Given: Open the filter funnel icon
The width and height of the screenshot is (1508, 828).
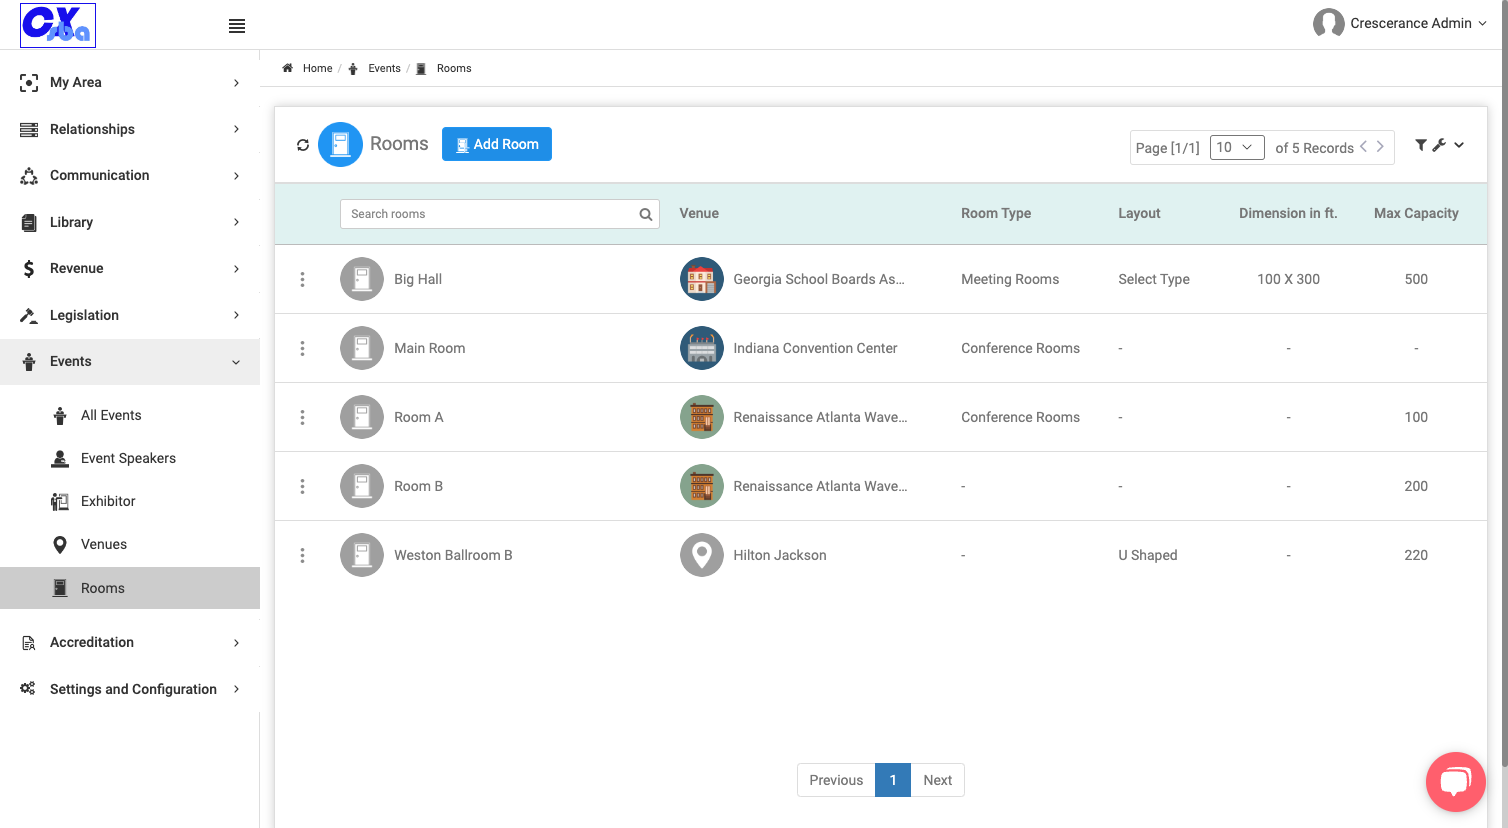Looking at the screenshot, I should point(1421,145).
